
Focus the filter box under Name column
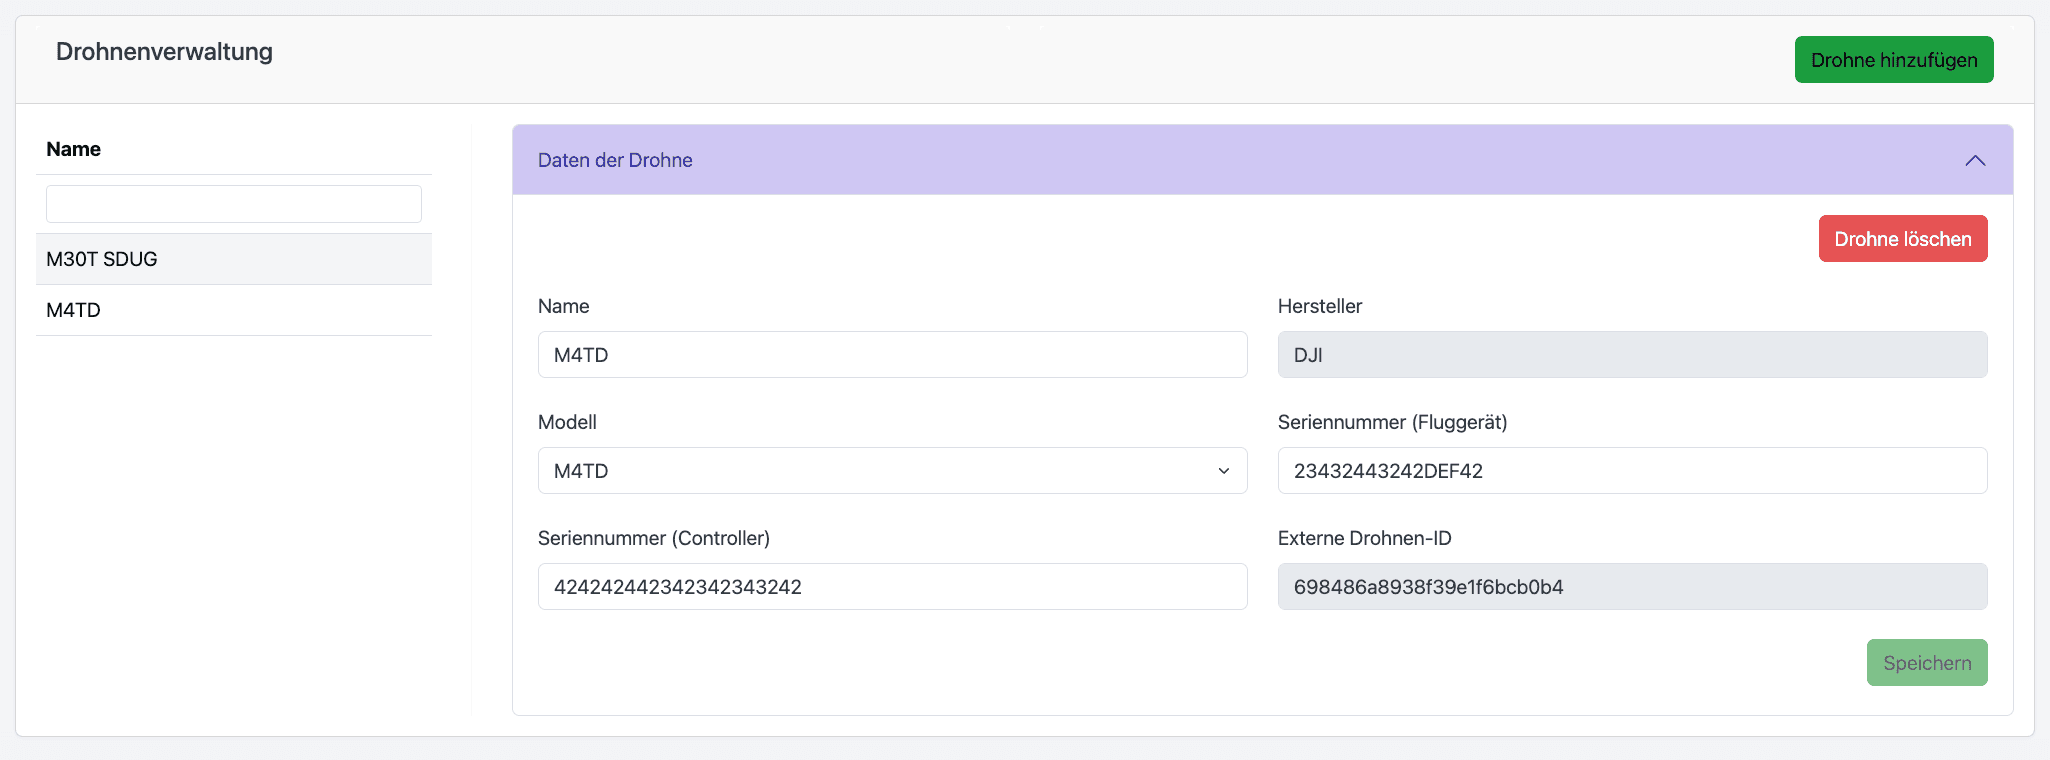point(234,204)
